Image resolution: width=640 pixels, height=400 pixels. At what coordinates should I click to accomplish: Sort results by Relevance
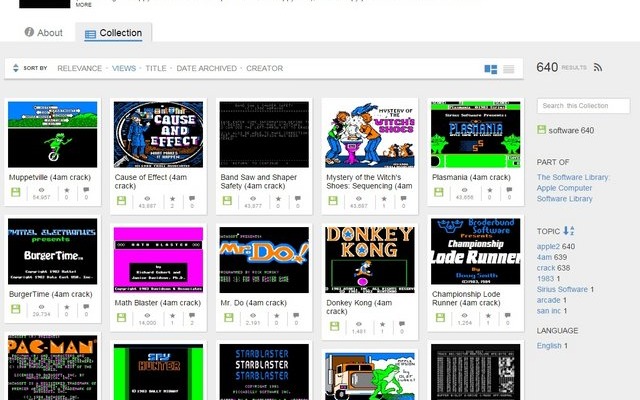pos(80,68)
